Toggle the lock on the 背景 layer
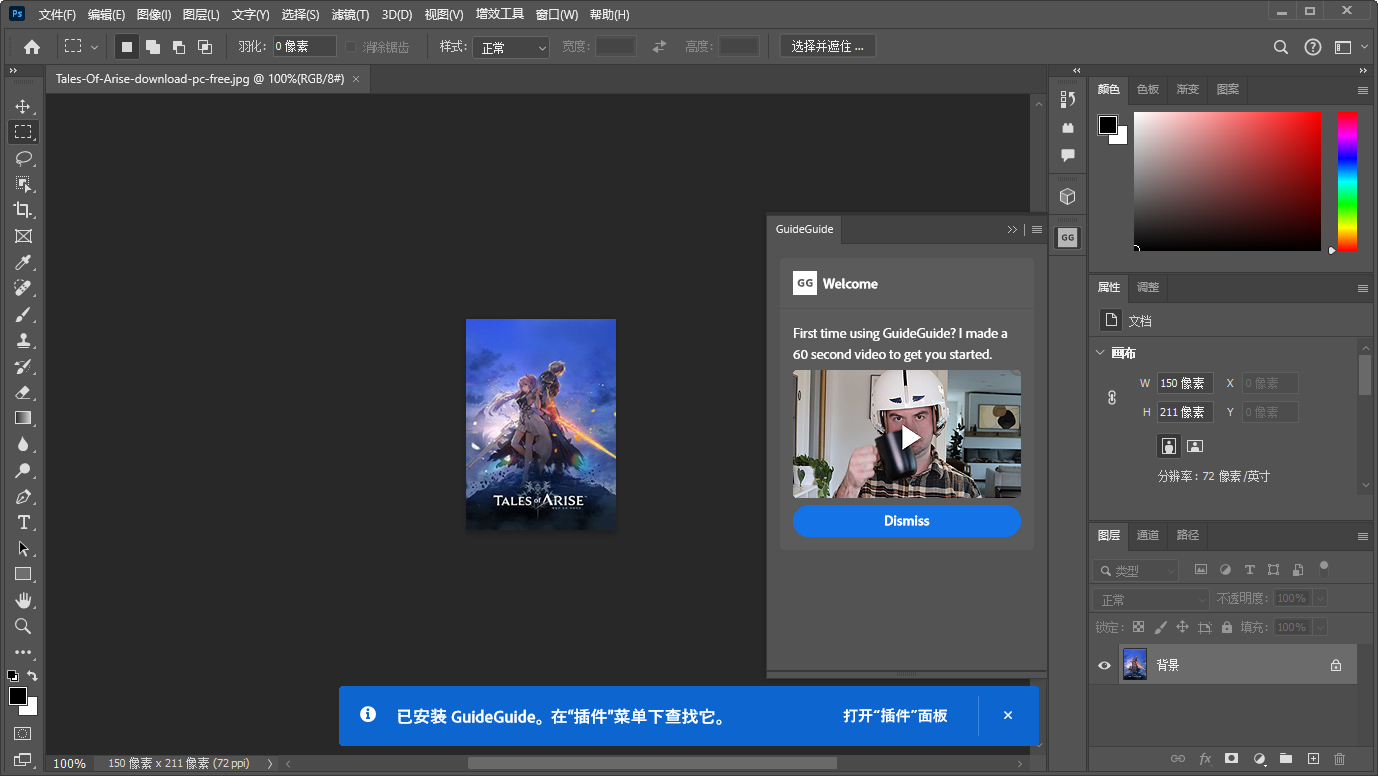Image resolution: width=1378 pixels, height=776 pixels. point(1336,663)
